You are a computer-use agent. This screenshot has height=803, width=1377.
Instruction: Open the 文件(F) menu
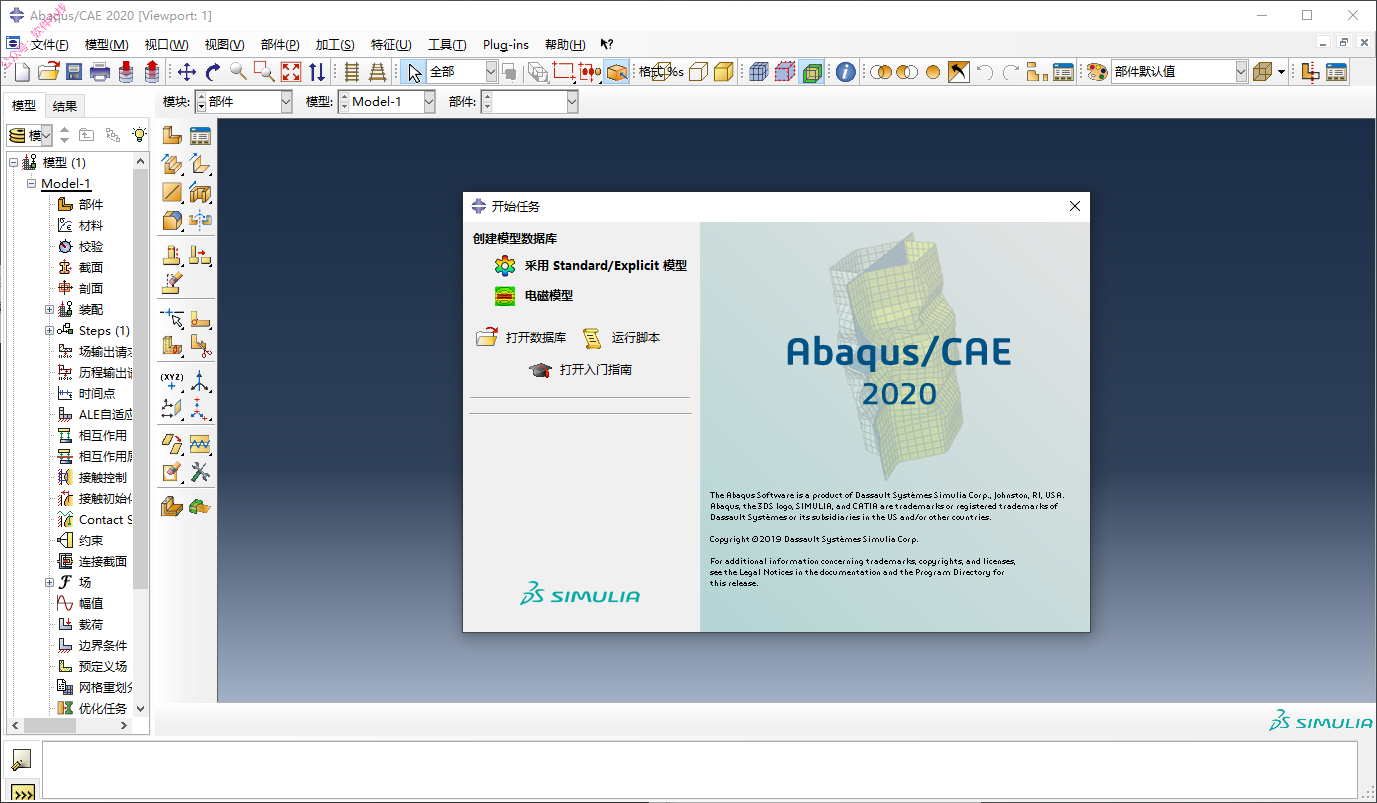(x=50, y=45)
